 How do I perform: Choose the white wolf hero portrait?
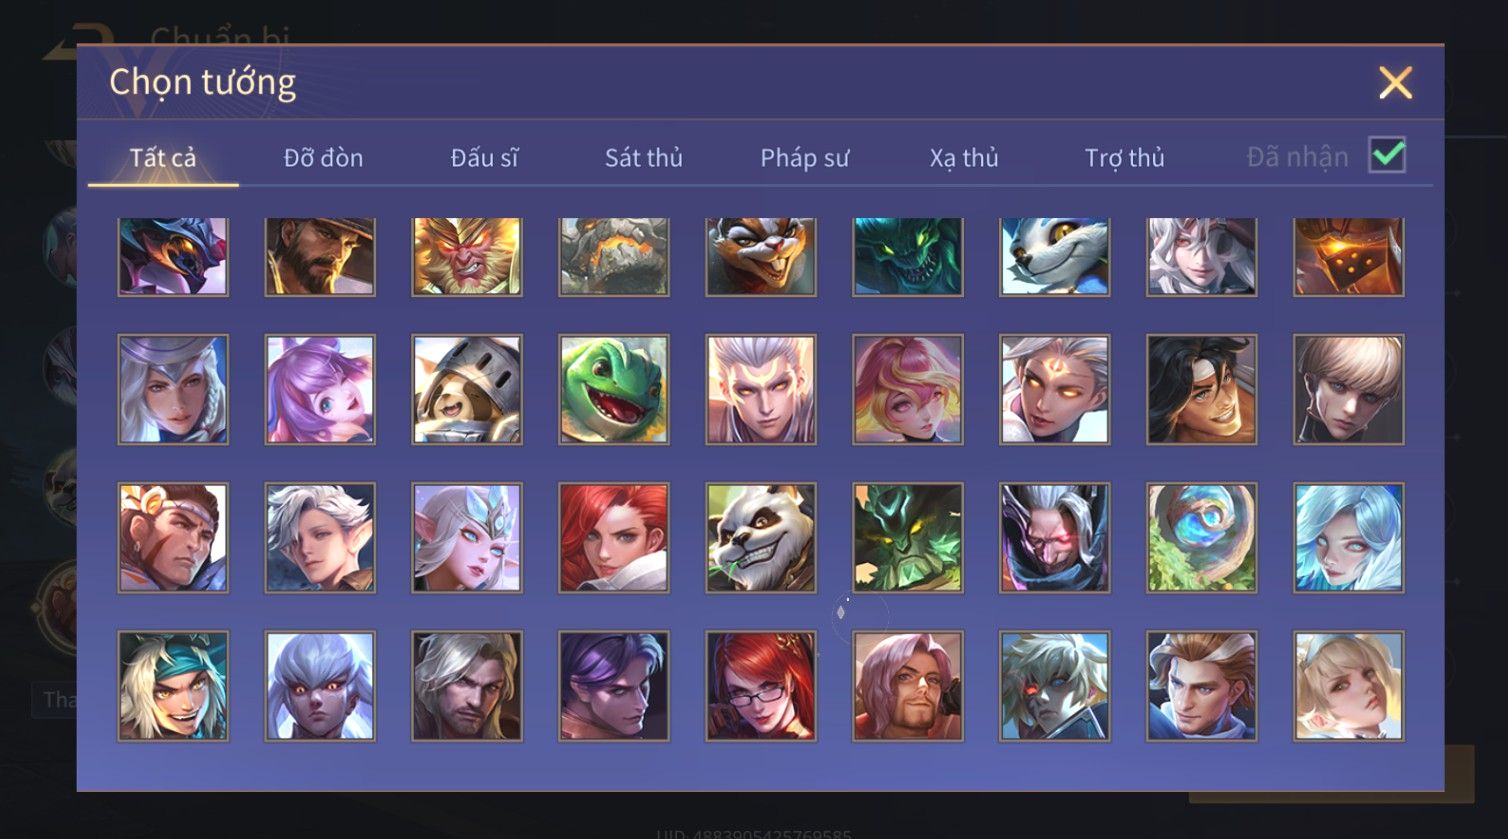click(1055, 256)
